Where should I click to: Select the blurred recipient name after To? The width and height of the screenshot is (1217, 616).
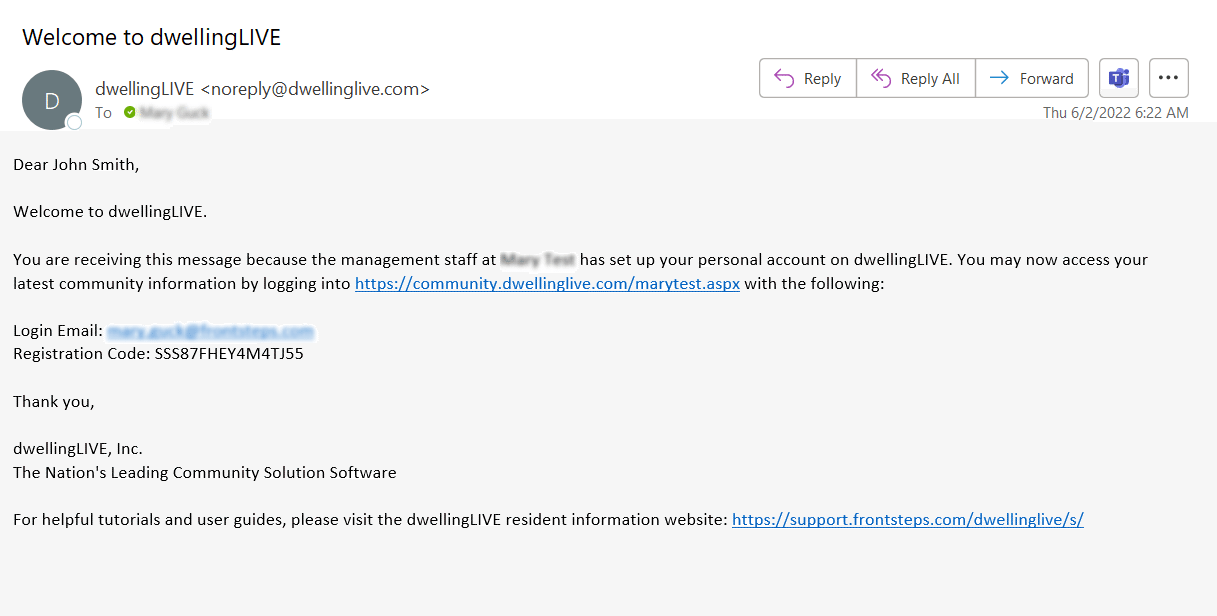tap(175, 113)
